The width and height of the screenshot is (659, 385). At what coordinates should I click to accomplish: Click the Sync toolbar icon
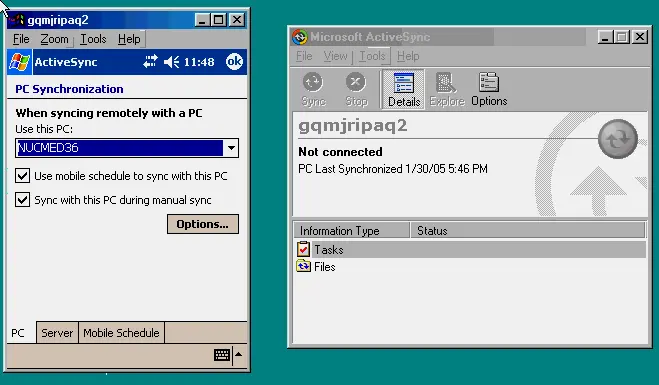314,90
